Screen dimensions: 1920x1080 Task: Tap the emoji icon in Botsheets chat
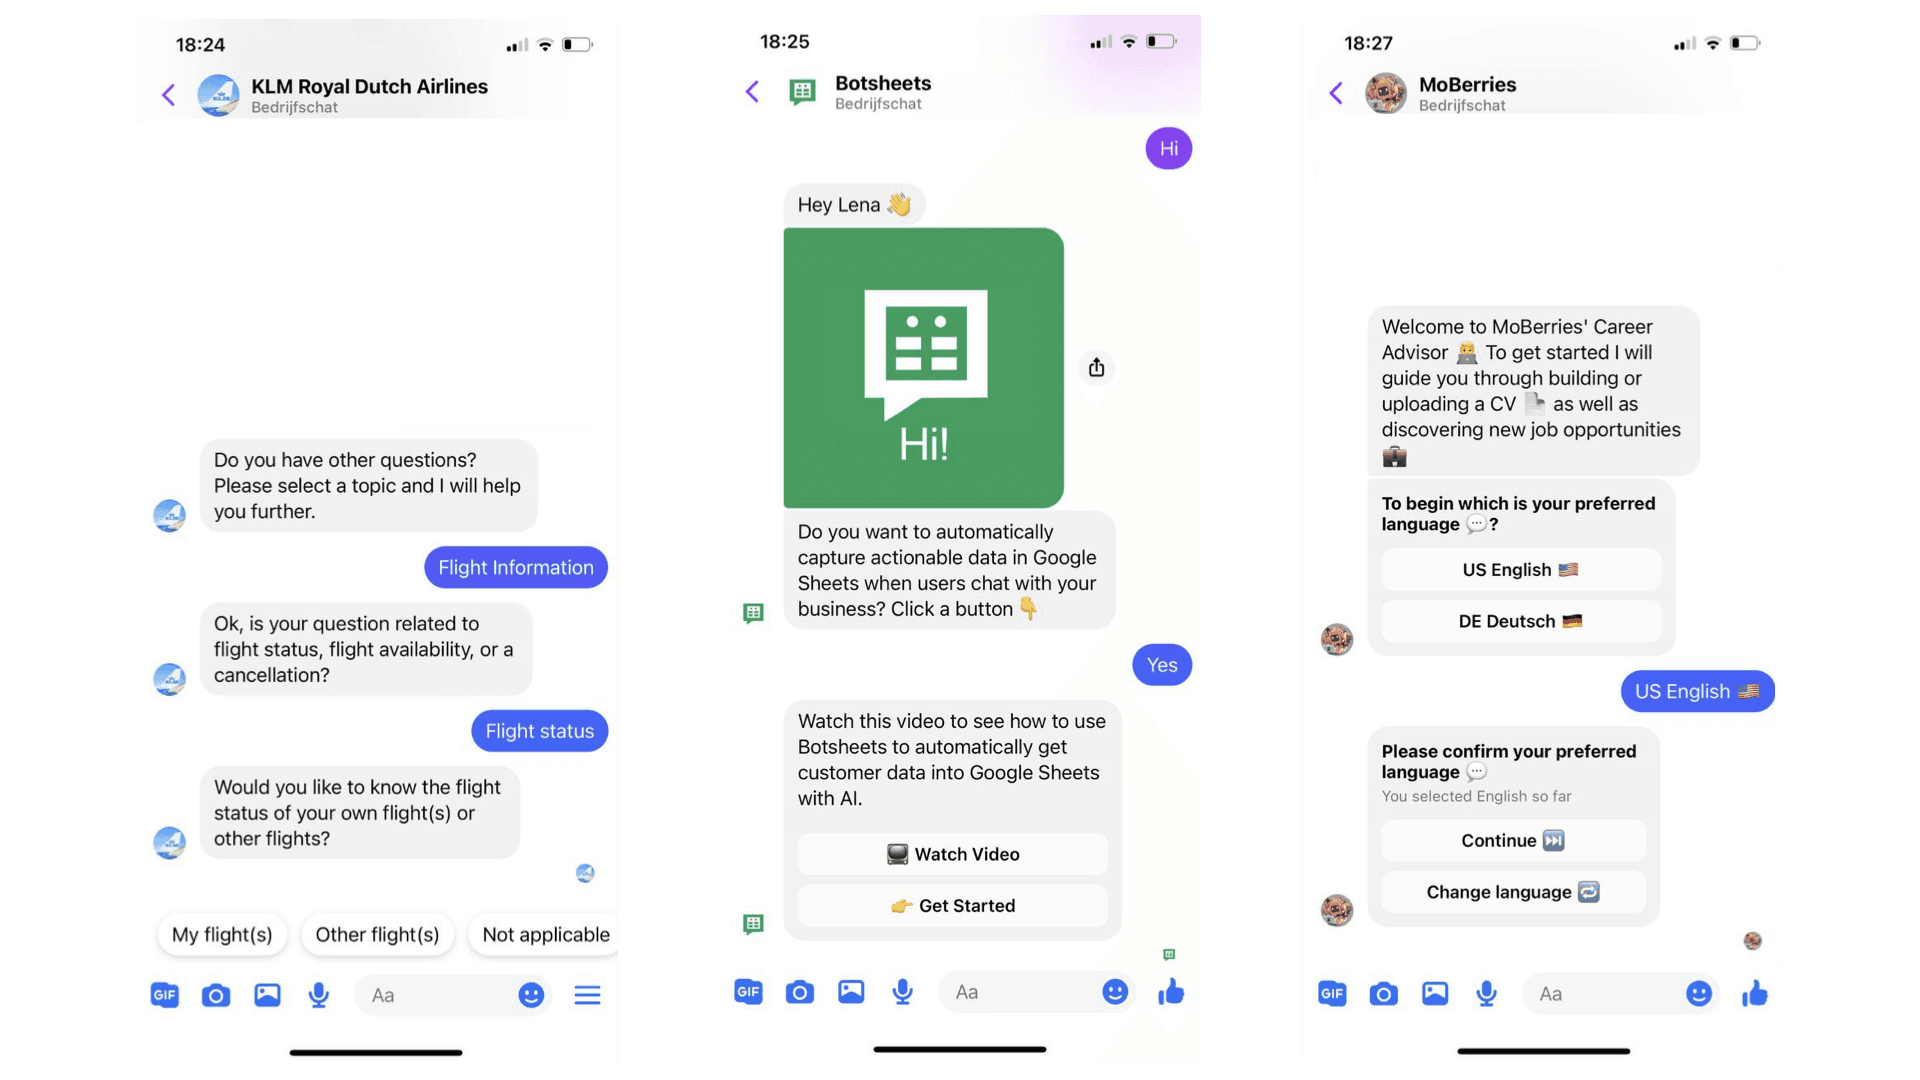coord(1116,993)
